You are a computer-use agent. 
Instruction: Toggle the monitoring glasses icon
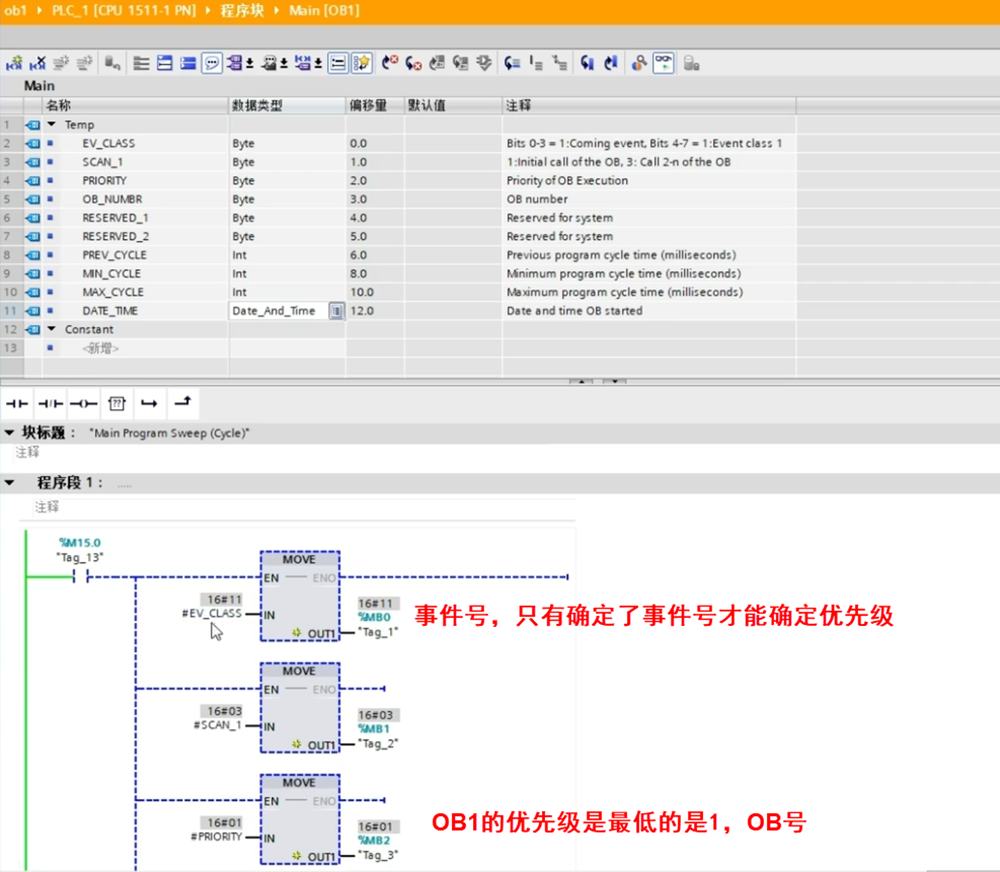tap(663, 63)
